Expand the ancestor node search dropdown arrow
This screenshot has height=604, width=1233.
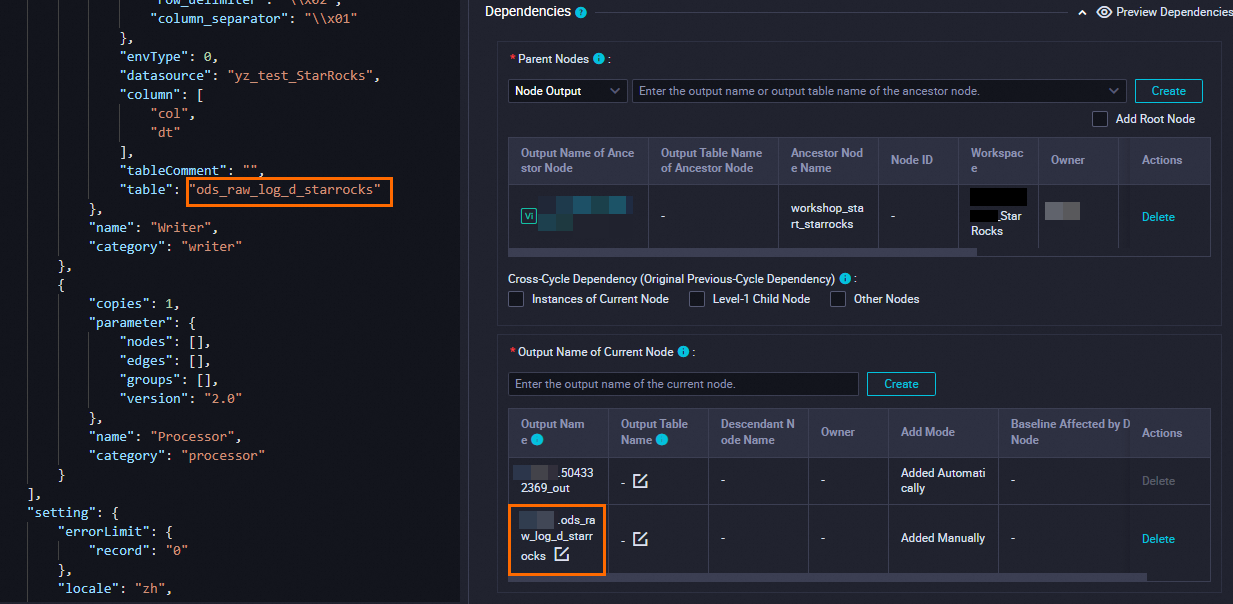point(1114,91)
